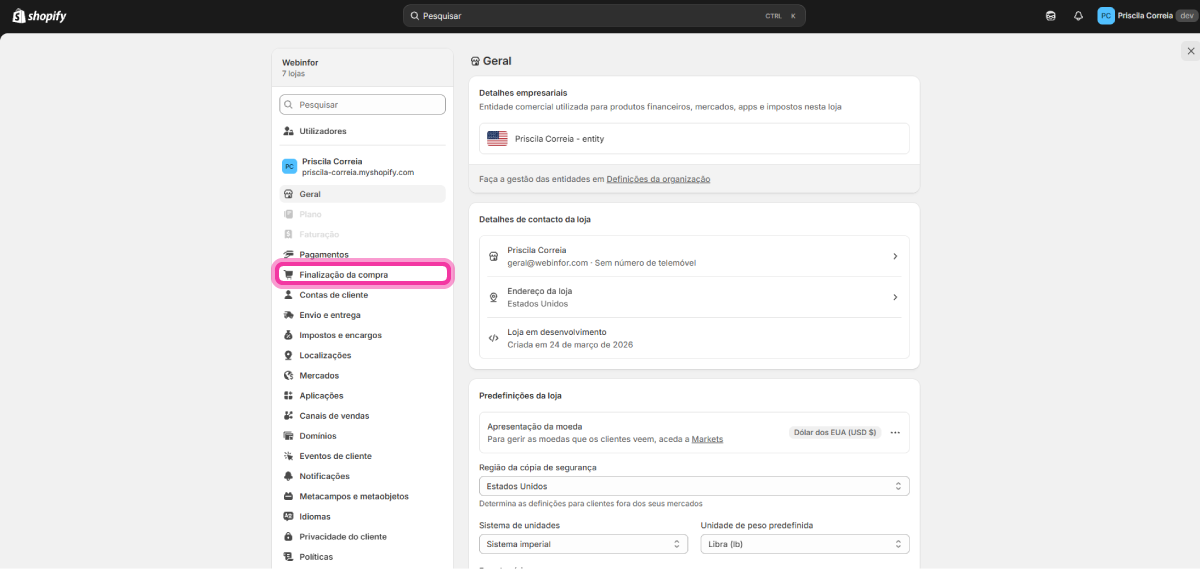The height and width of the screenshot is (569, 1200).
Task: Click the Canais de vendas icon
Action: (x=288, y=415)
